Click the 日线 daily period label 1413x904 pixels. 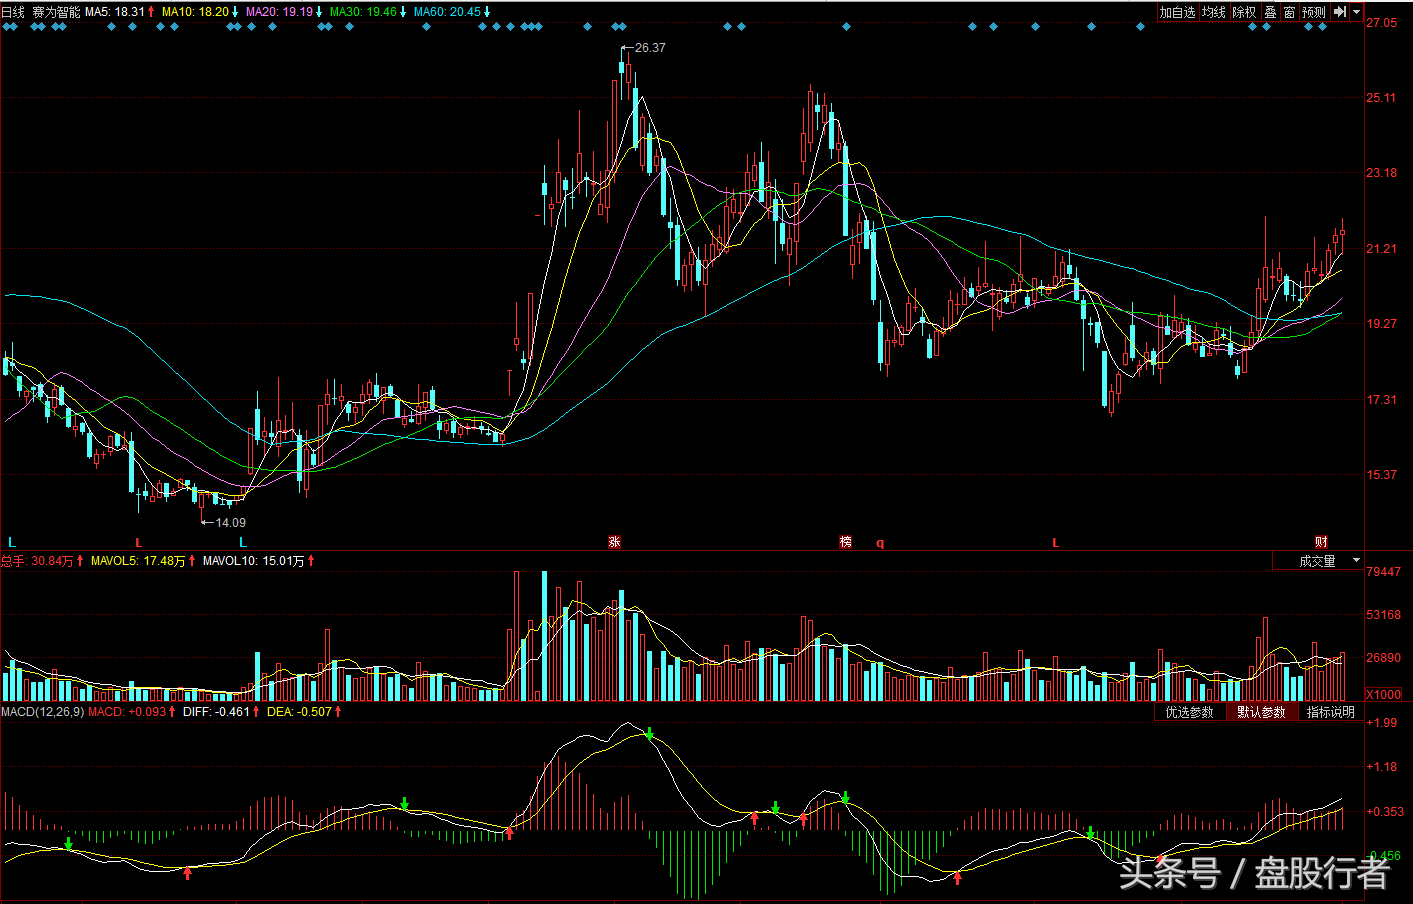click(13, 12)
